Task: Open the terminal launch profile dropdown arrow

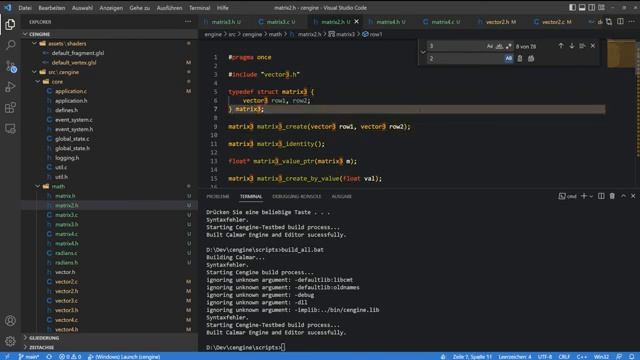Action: coord(591,197)
